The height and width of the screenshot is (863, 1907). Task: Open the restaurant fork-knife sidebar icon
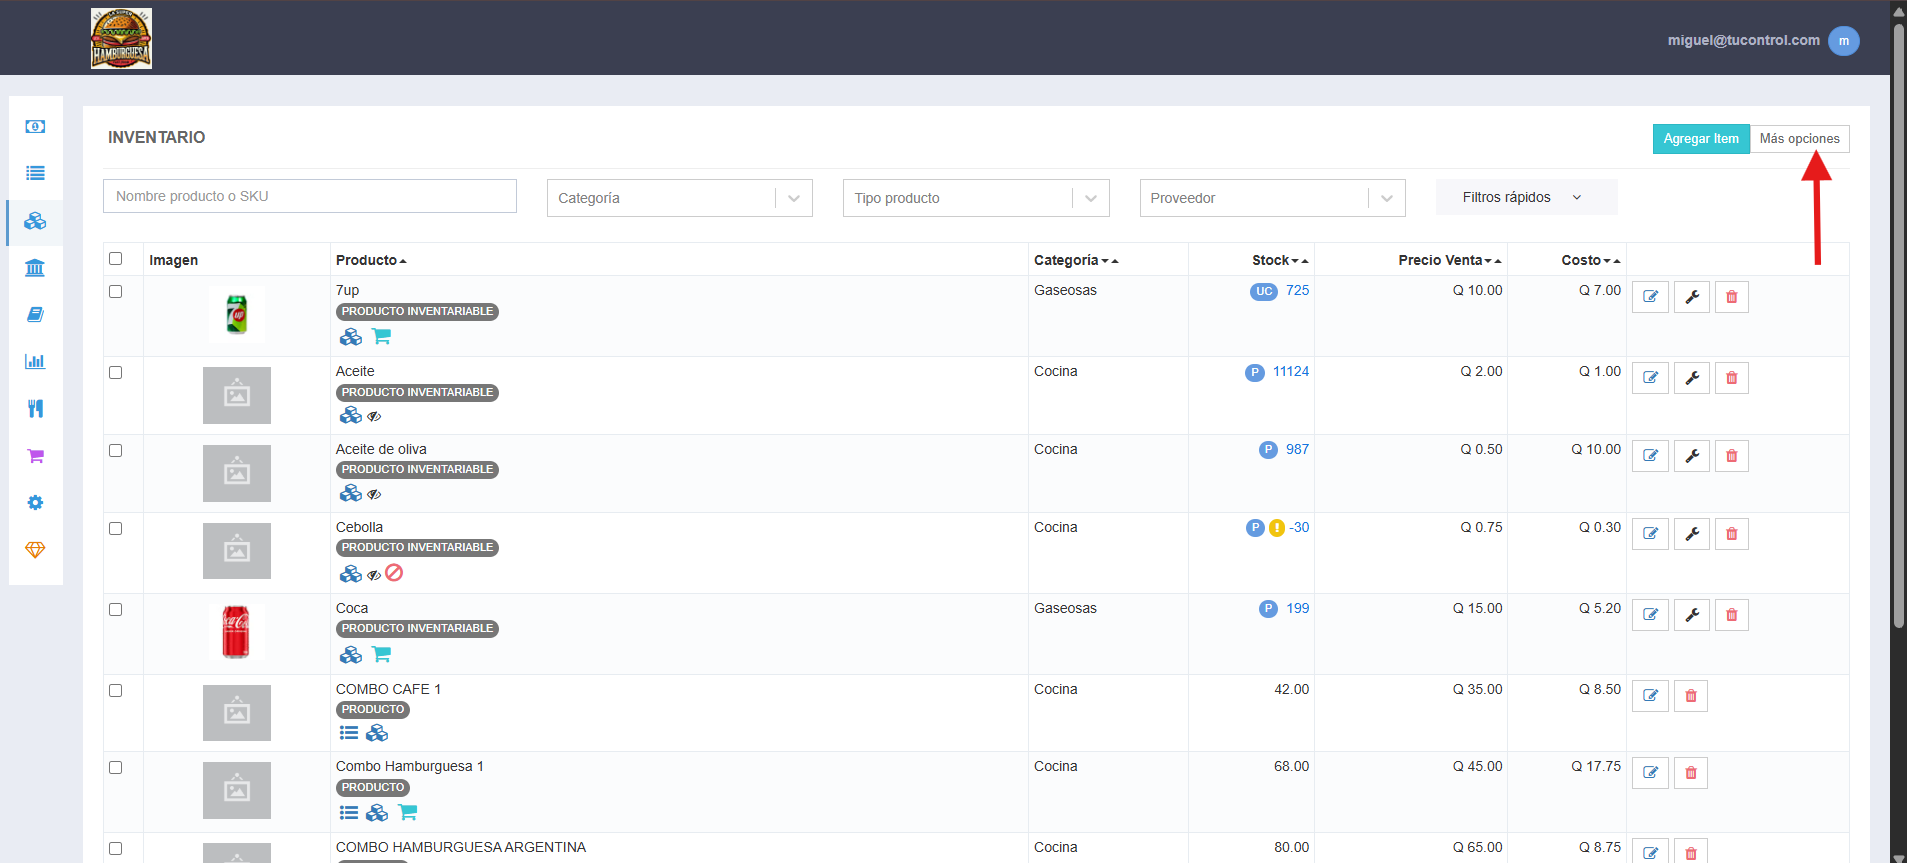[x=35, y=408]
